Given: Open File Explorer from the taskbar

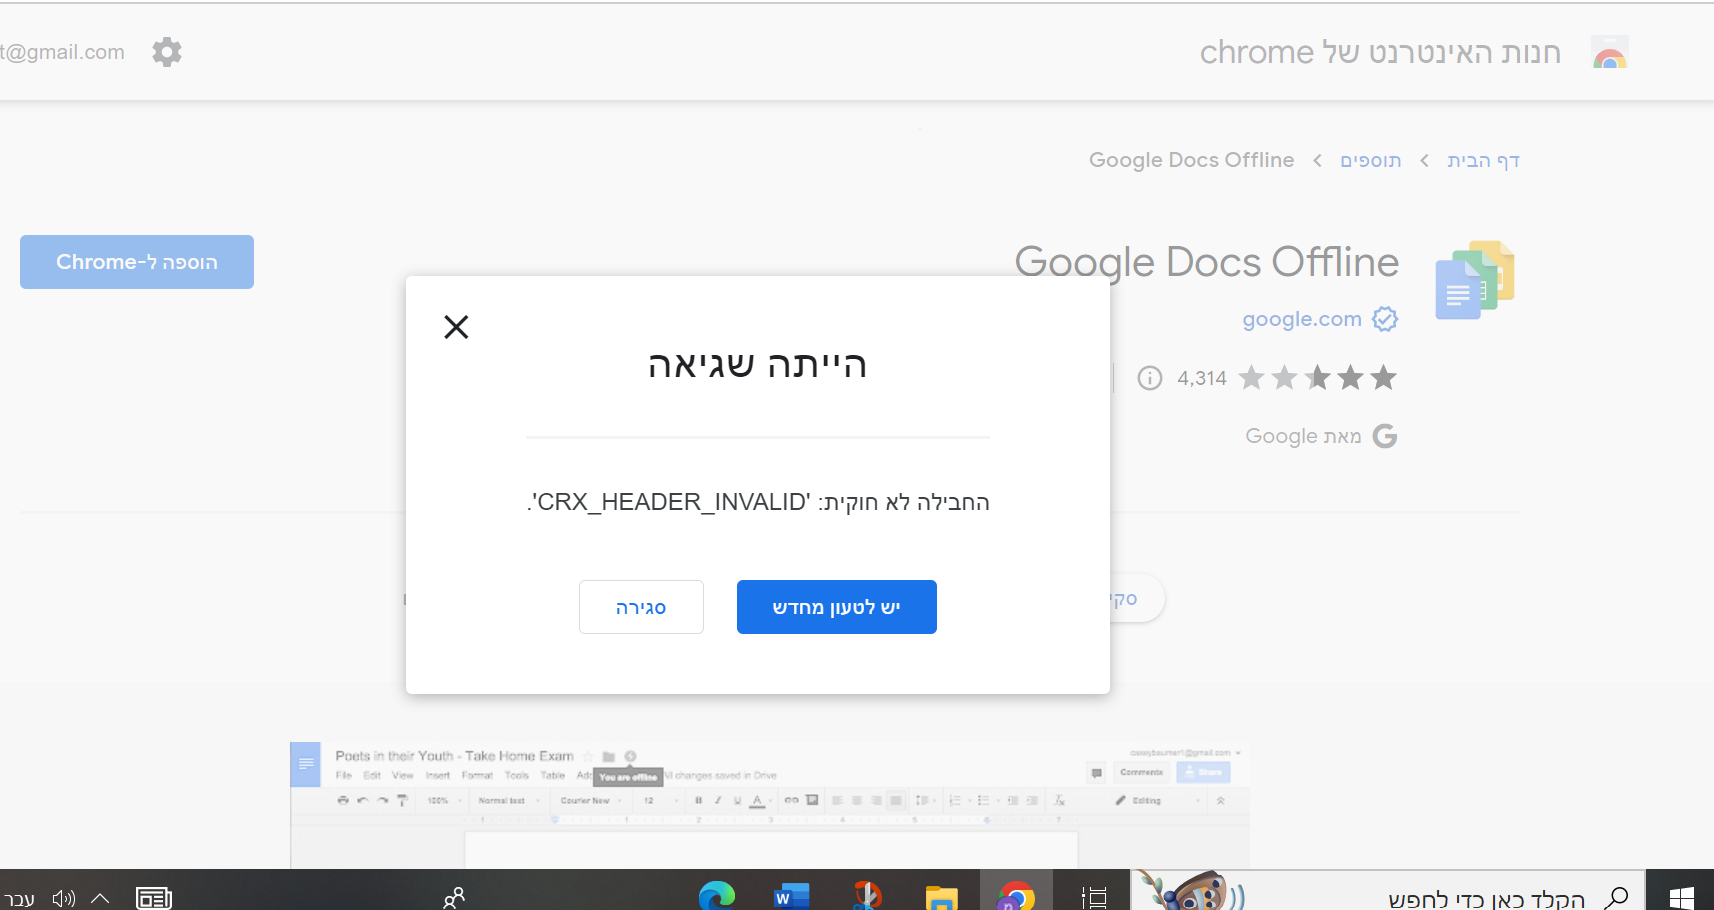Looking at the screenshot, I should point(941,897).
